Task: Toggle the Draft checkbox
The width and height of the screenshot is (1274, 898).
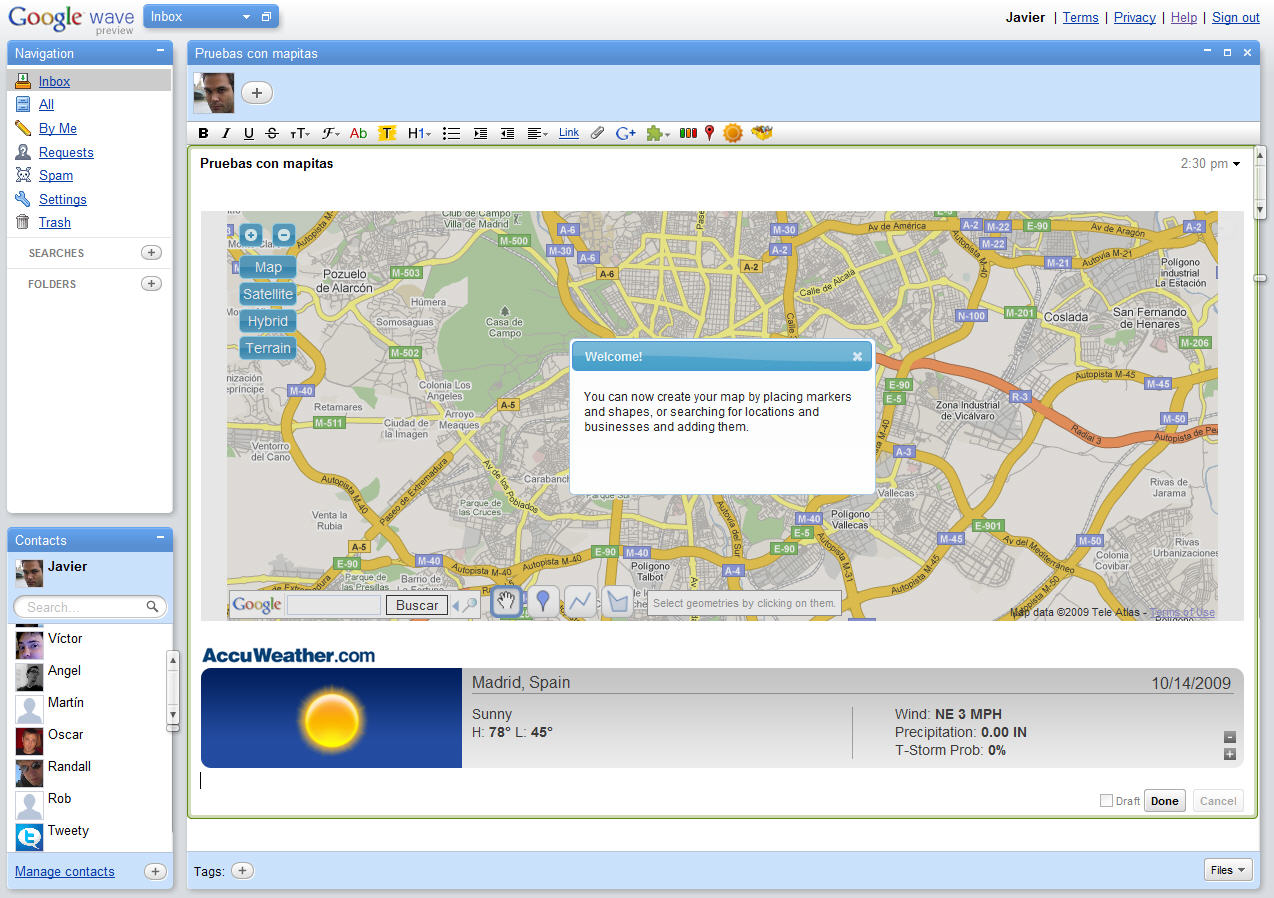Action: coord(1106,801)
